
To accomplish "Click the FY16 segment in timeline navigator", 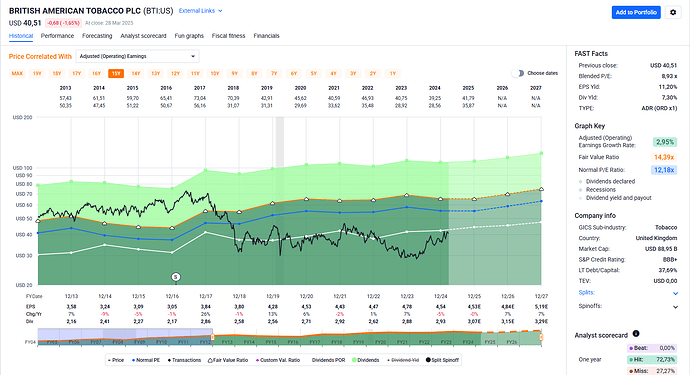I will pos(293,342).
